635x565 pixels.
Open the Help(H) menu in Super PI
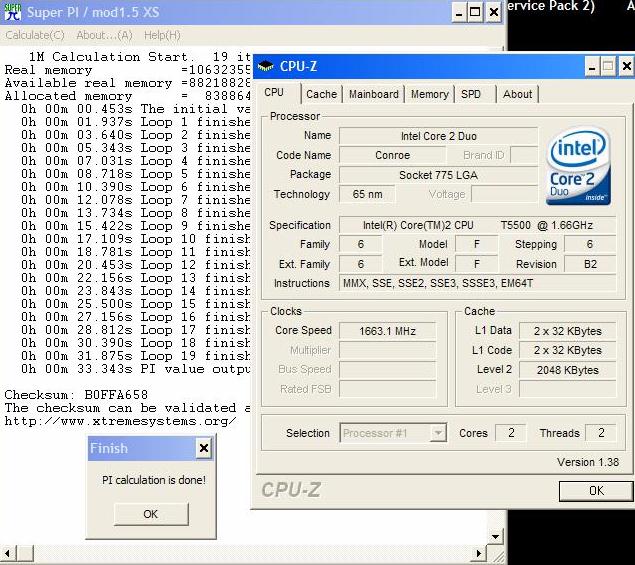coord(162,35)
